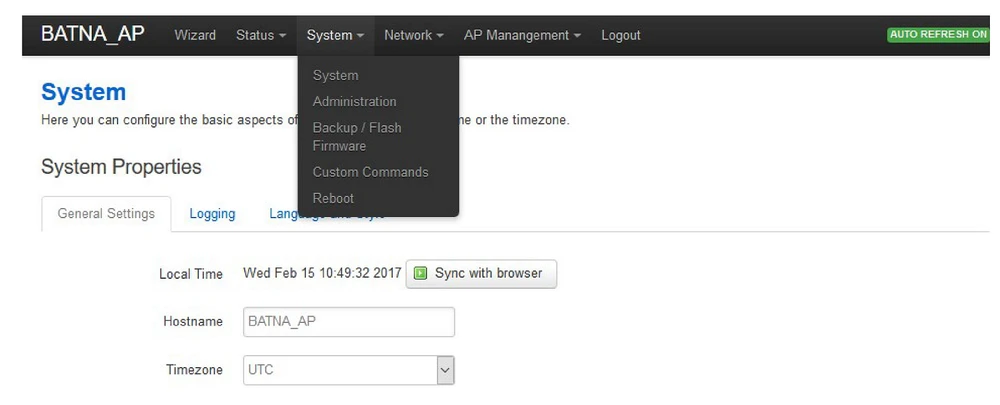Viewport: 1000px width, 405px height.
Task: Open the AP Management dropdown menu
Action: point(522,35)
